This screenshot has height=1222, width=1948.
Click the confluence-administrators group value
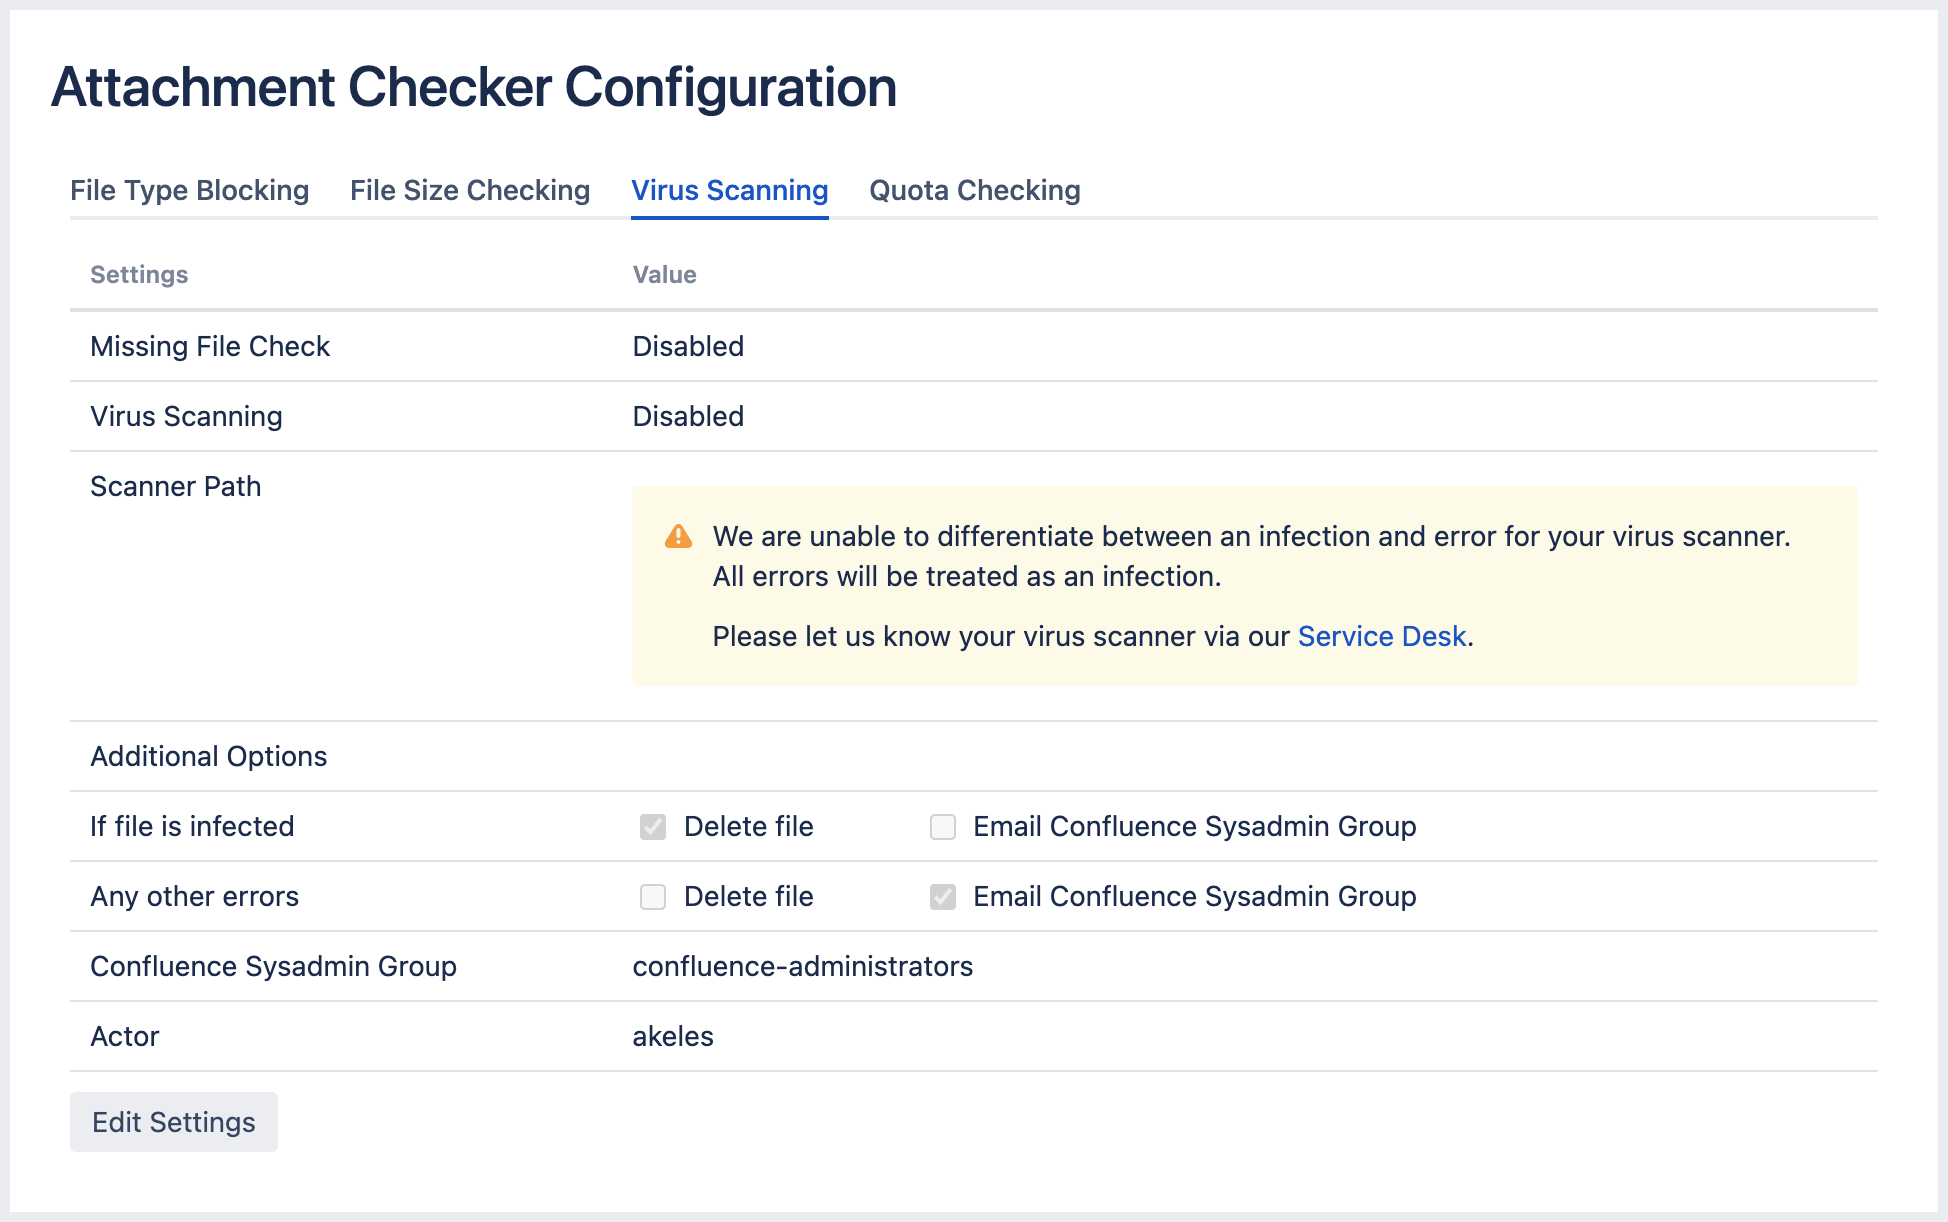pyautogui.click(x=802, y=966)
